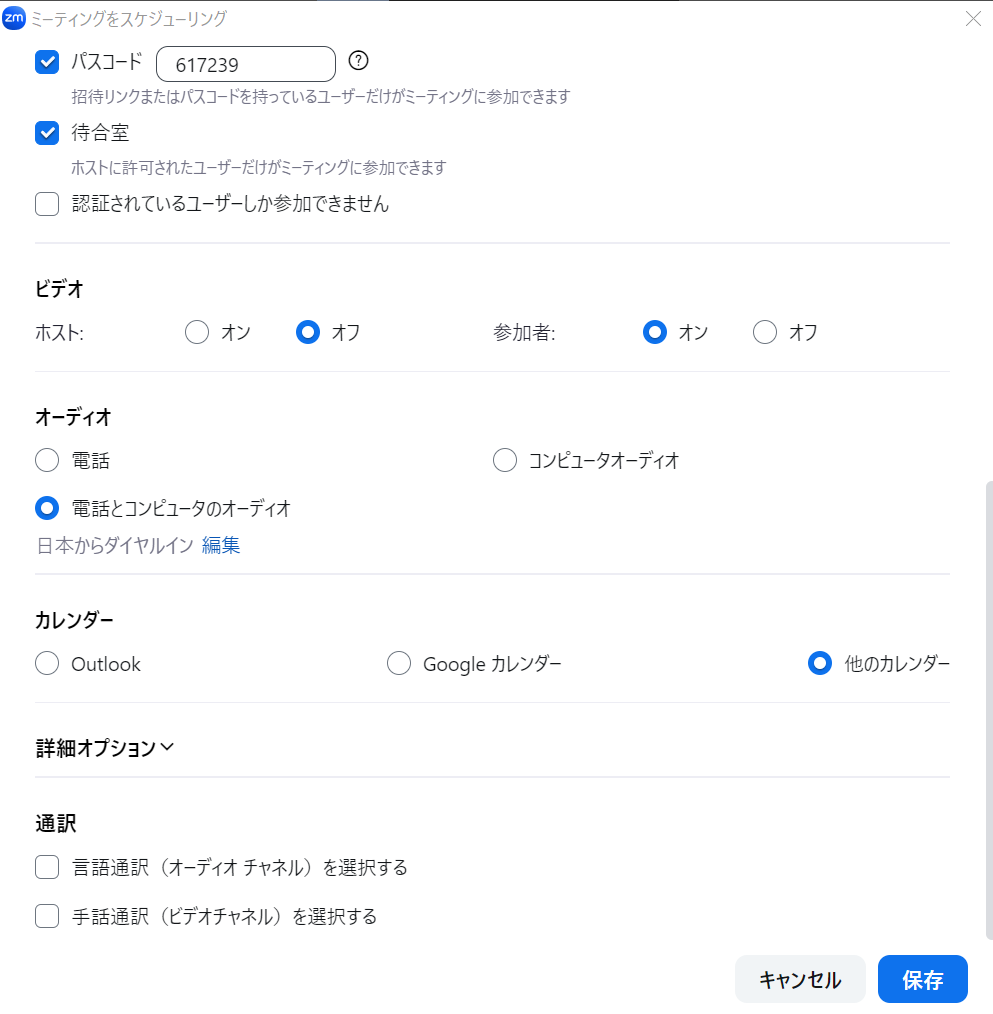
Task: Uncheck the 待合室 checkbox
Action: pyautogui.click(x=47, y=133)
